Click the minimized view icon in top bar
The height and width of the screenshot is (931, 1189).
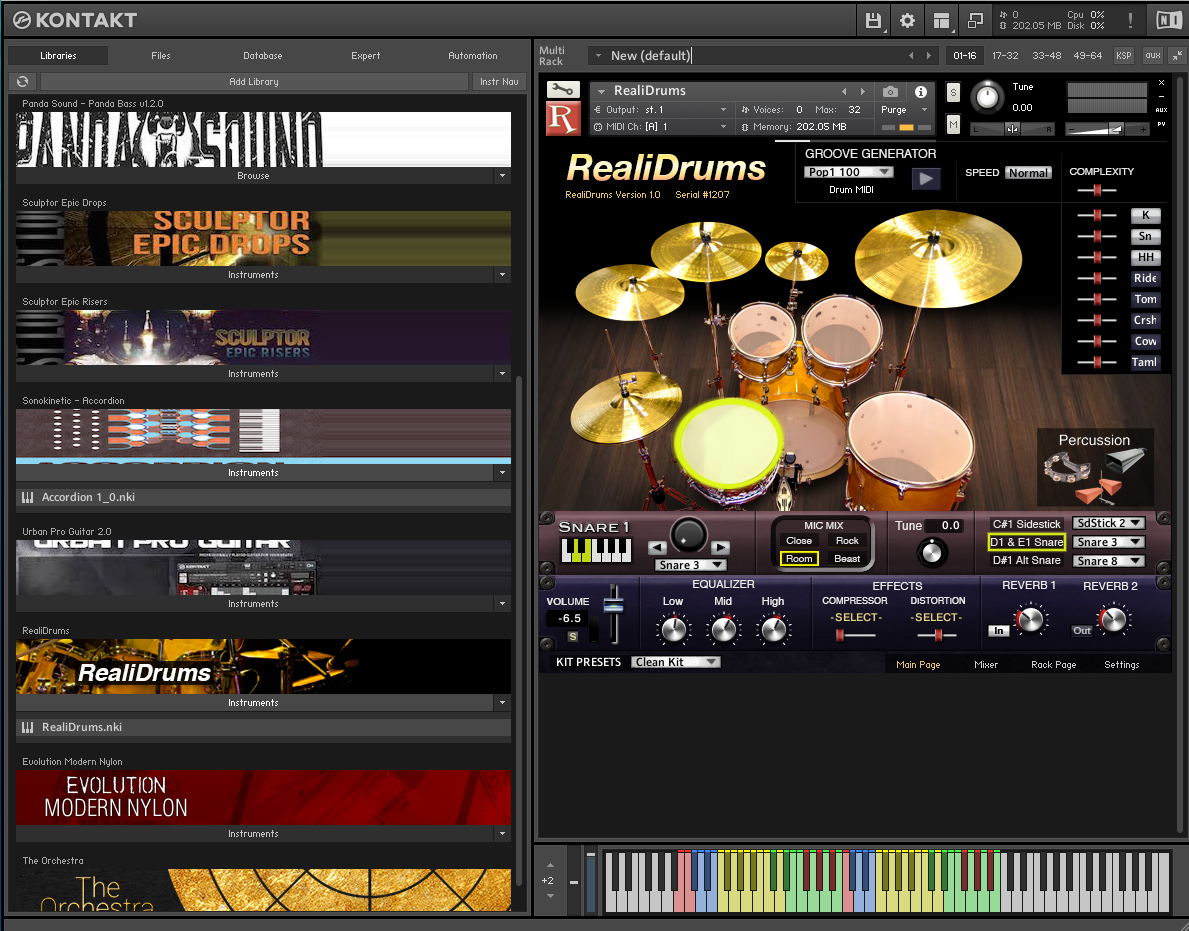click(975, 20)
